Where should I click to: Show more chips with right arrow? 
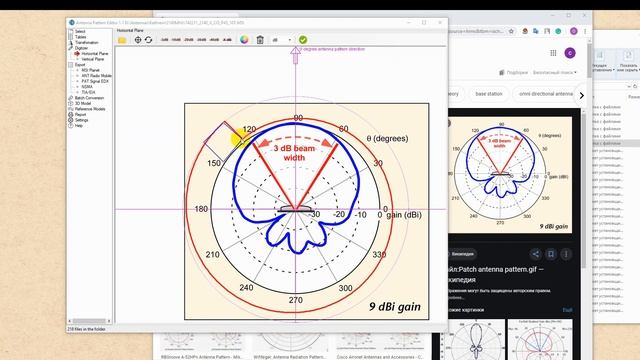pos(582,96)
